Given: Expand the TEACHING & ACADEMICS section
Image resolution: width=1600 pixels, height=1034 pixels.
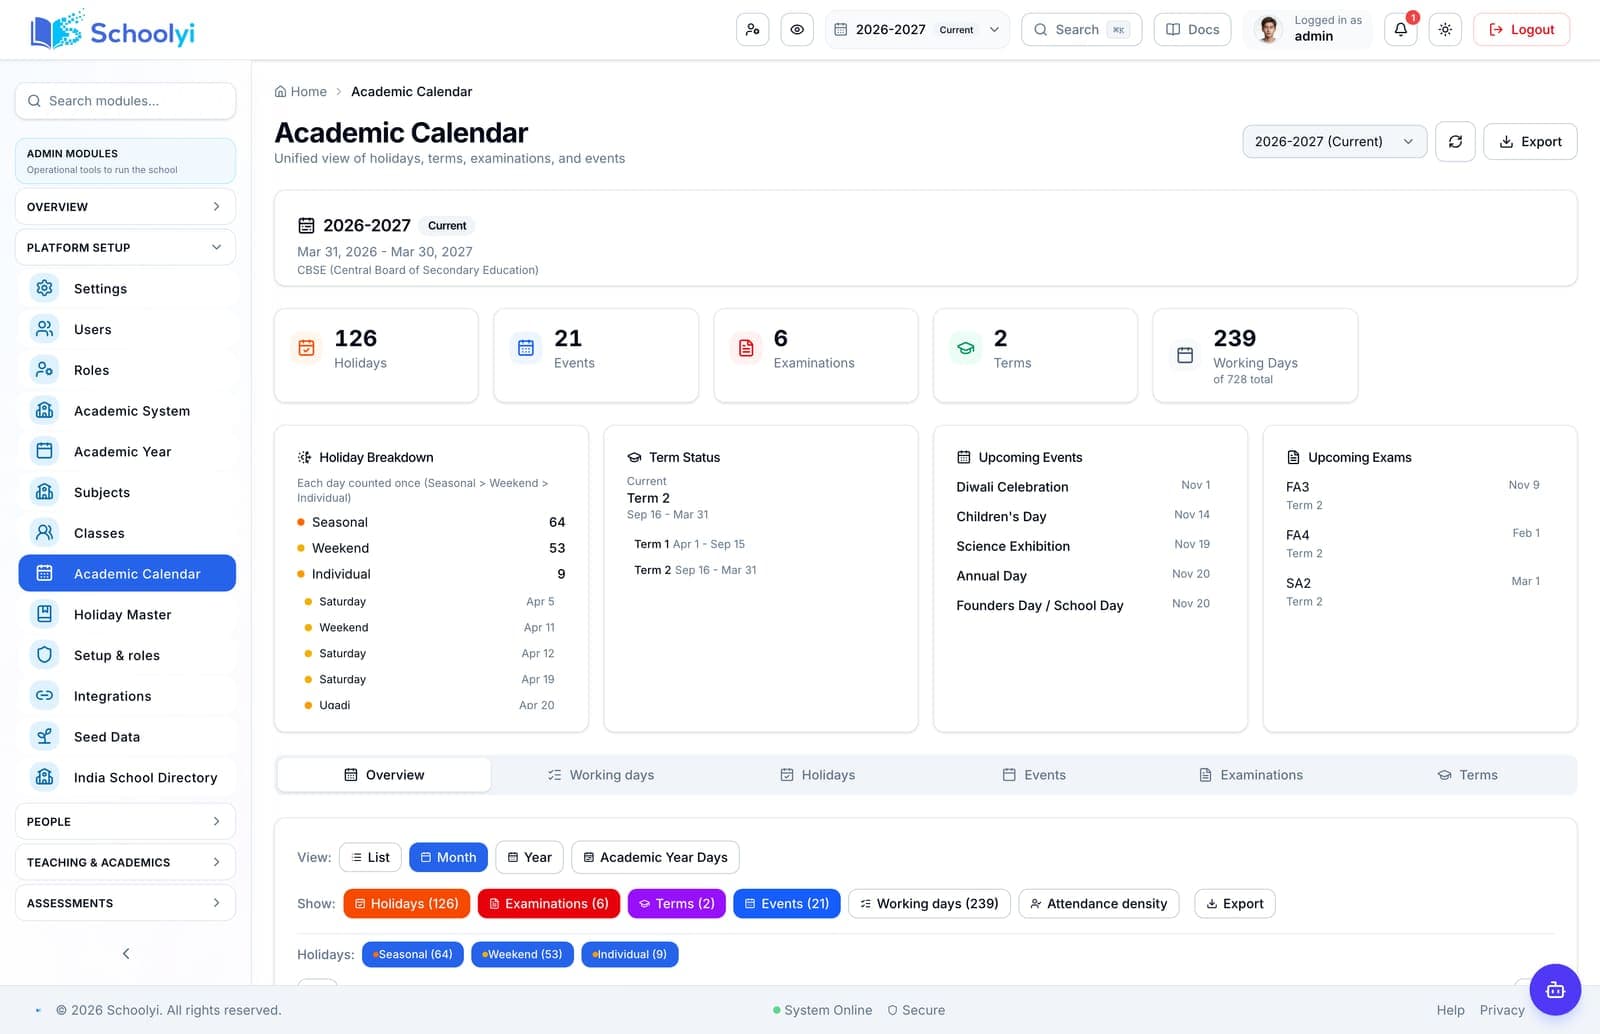Looking at the screenshot, I should (x=125, y=862).
